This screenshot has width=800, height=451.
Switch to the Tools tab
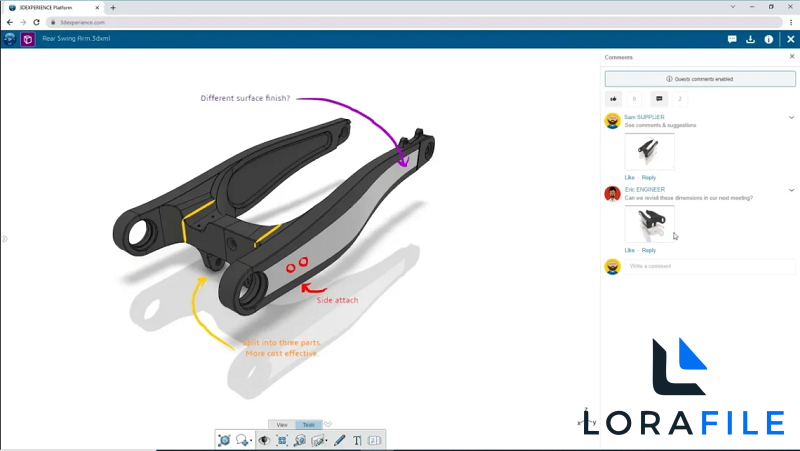pyautogui.click(x=309, y=424)
